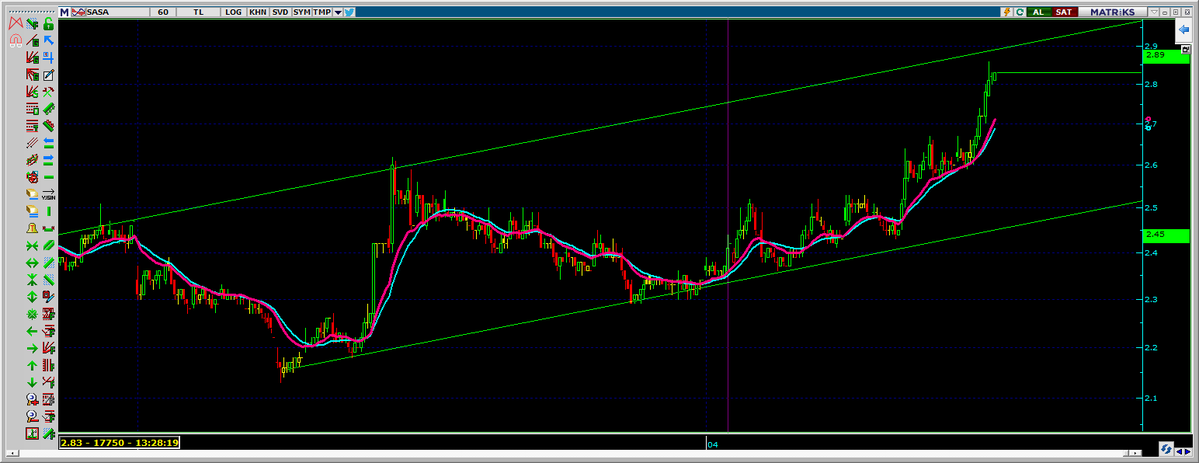The width and height of the screenshot is (1199, 463).
Task: Toggle LOG scale button
Action: 232,12
